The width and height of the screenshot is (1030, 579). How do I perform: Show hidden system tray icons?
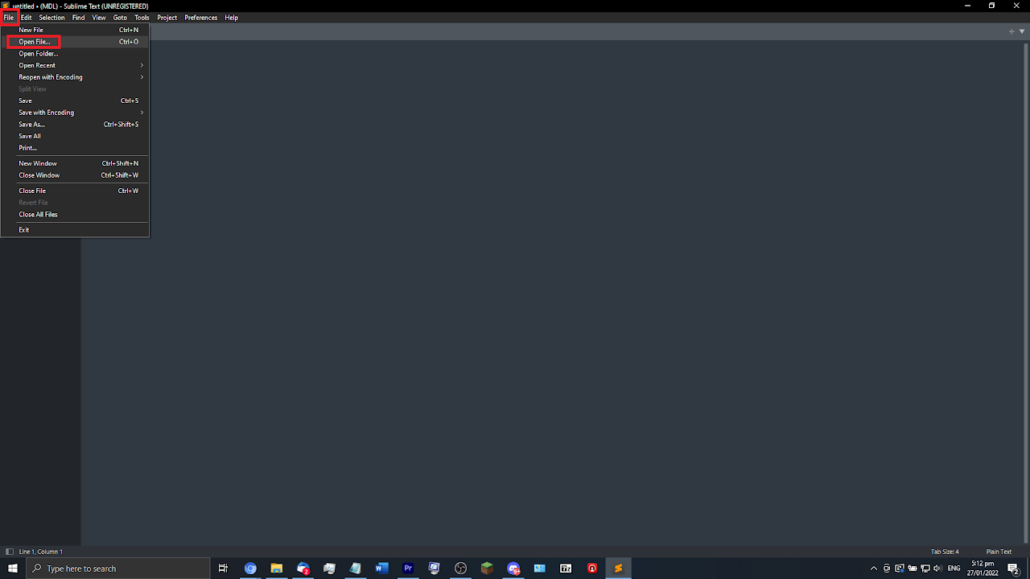873,568
